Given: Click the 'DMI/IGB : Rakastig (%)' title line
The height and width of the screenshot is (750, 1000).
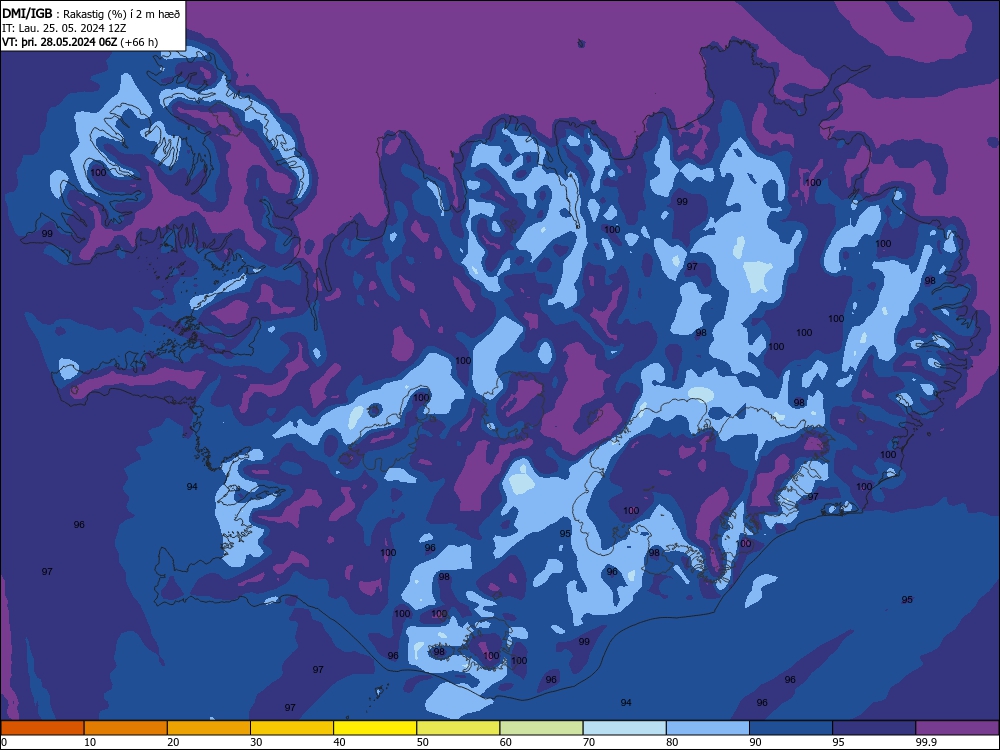Looking at the screenshot, I should (91, 14).
